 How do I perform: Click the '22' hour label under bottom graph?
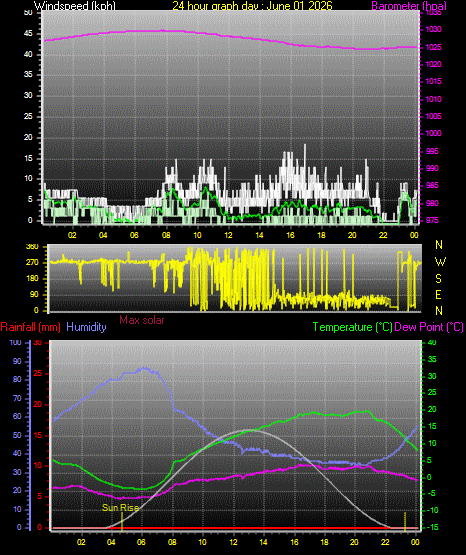tap(385, 542)
